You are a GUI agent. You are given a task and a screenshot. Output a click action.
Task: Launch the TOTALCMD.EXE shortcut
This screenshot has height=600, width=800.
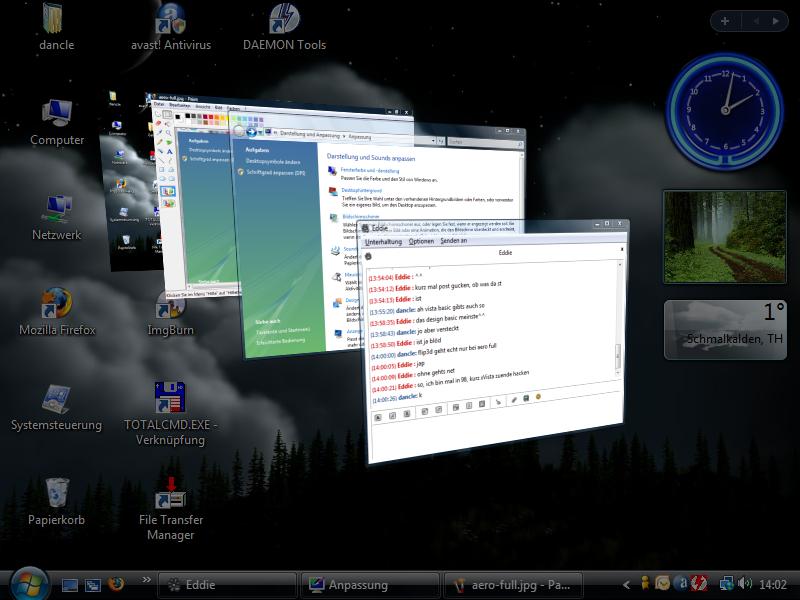point(170,398)
